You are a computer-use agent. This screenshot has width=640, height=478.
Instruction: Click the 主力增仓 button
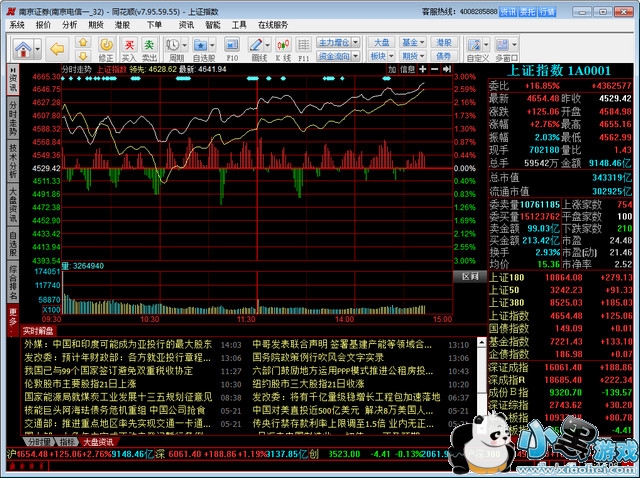[x=333, y=42]
